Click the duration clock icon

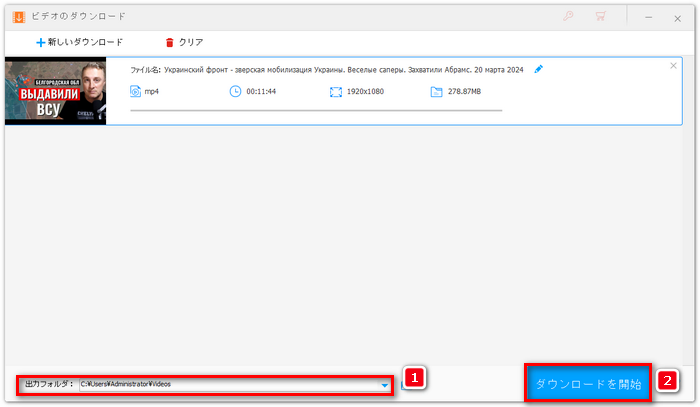235,91
